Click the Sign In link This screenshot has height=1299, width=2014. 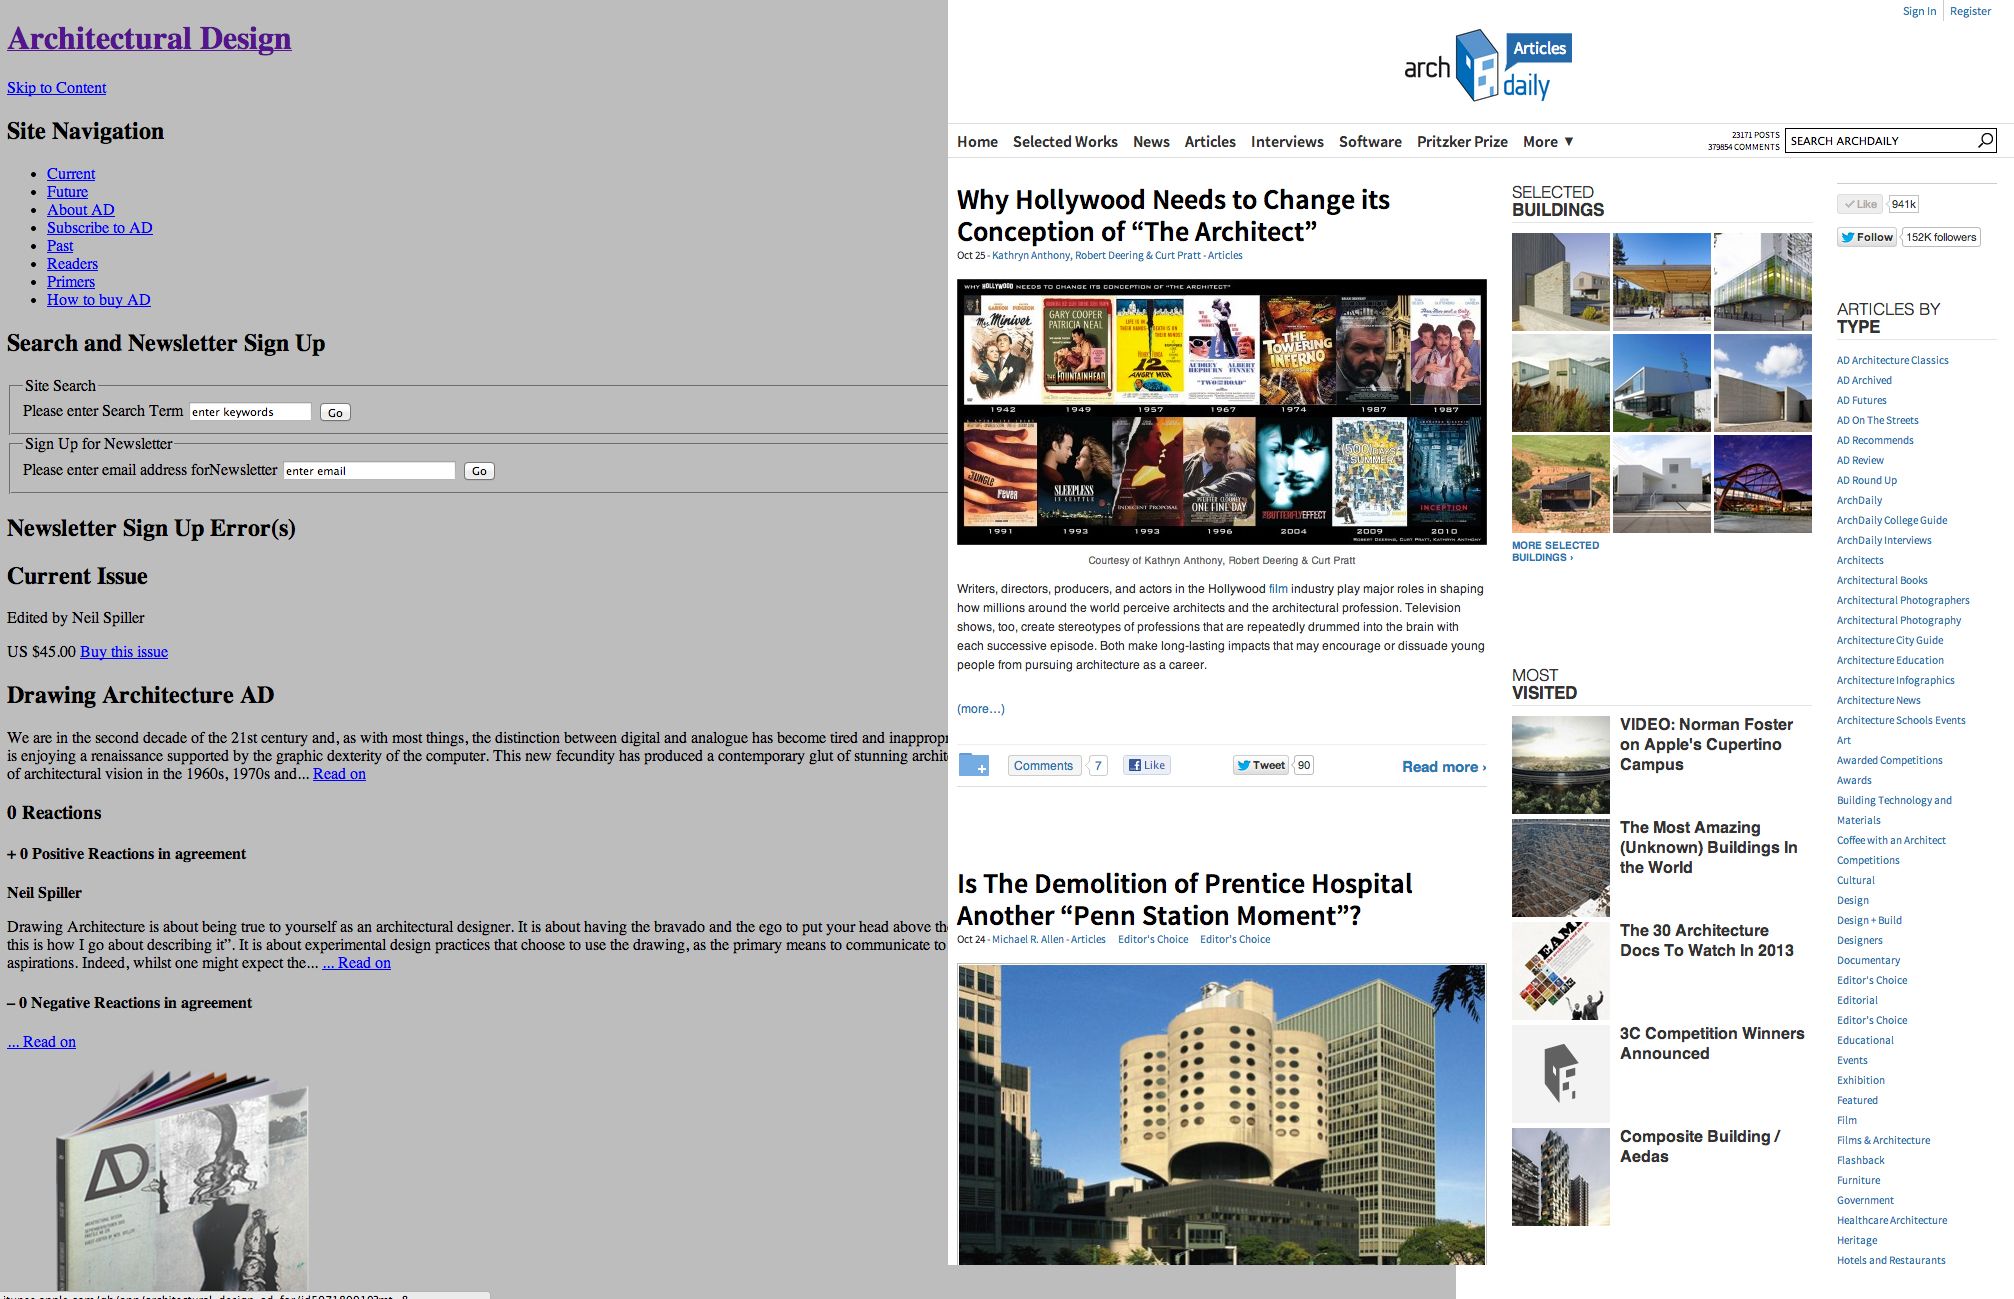click(1919, 11)
